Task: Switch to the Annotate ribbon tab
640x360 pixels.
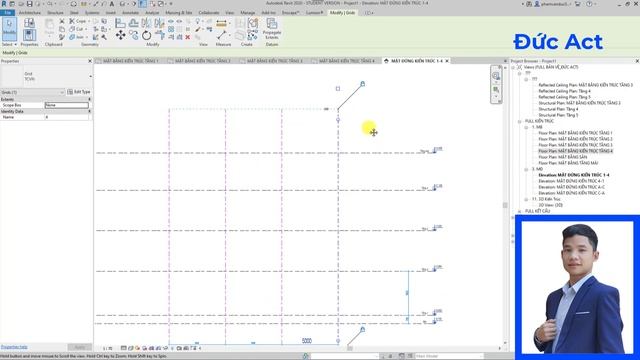Action: point(131,13)
